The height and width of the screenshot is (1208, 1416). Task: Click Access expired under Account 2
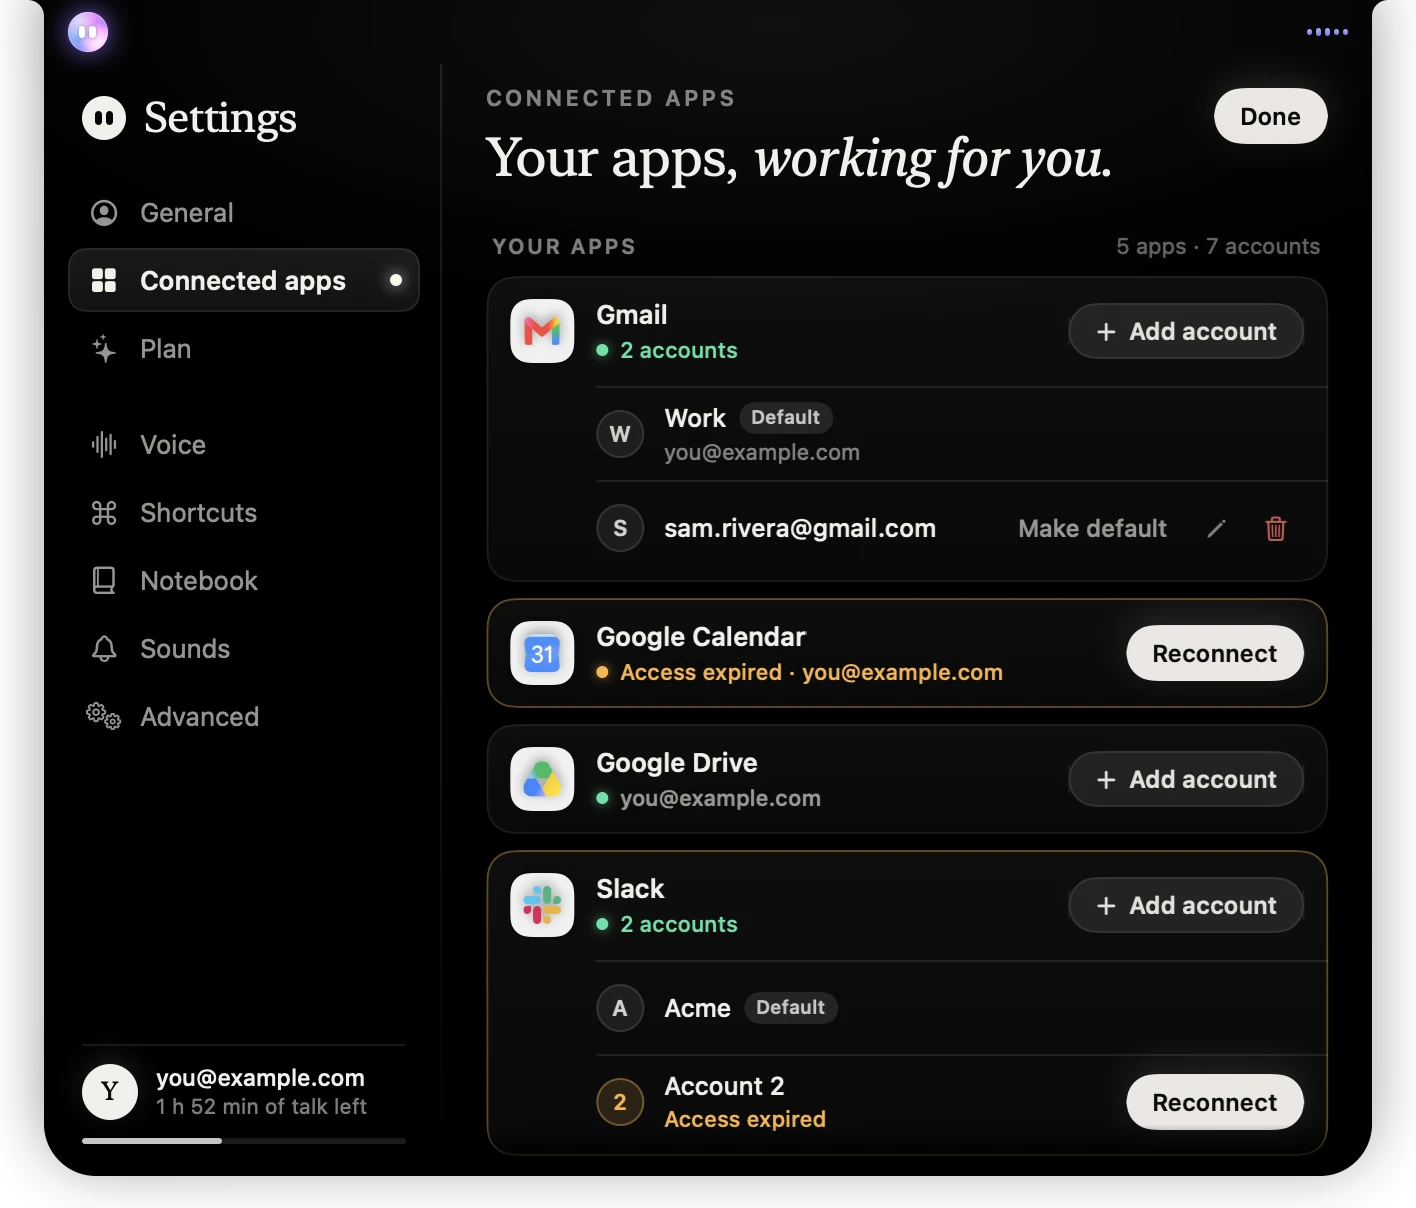pos(745,1119)
